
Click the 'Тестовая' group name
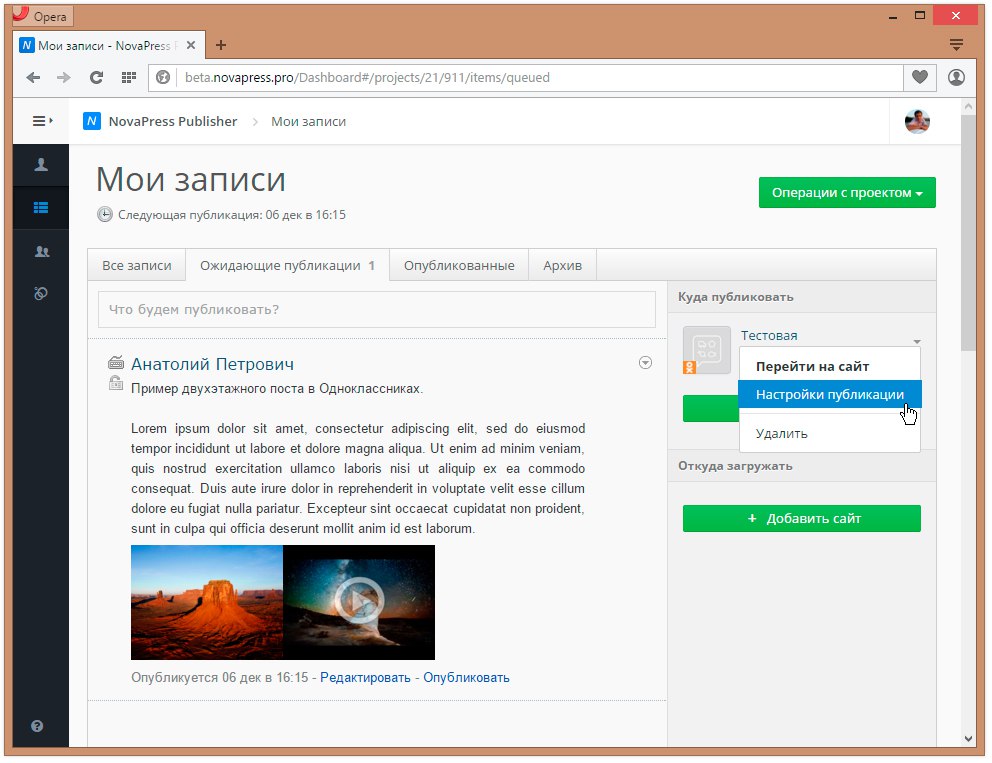tap(769, 336)
